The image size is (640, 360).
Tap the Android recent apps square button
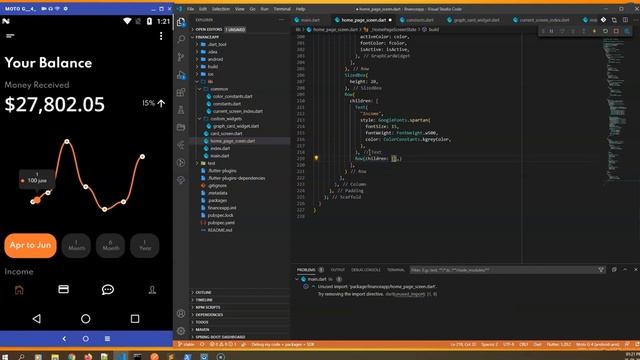[135, 318]
